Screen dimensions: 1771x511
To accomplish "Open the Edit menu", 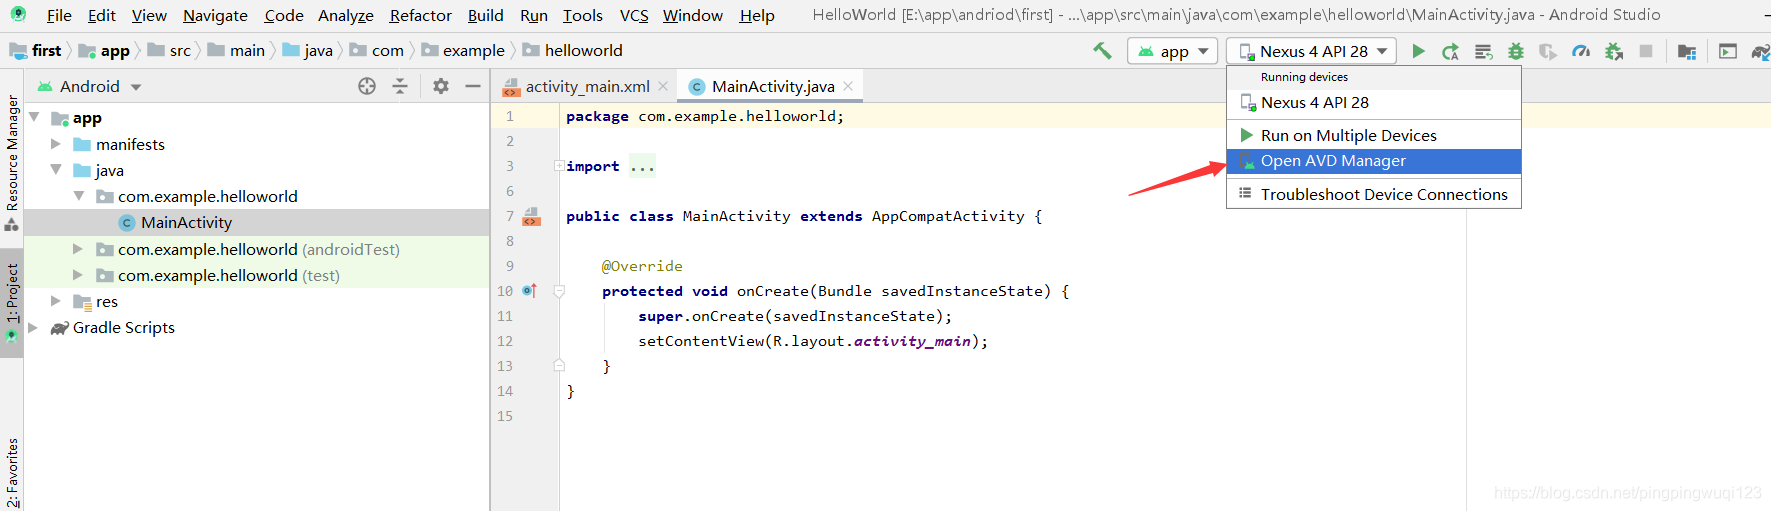I will [x=101, y=15].
